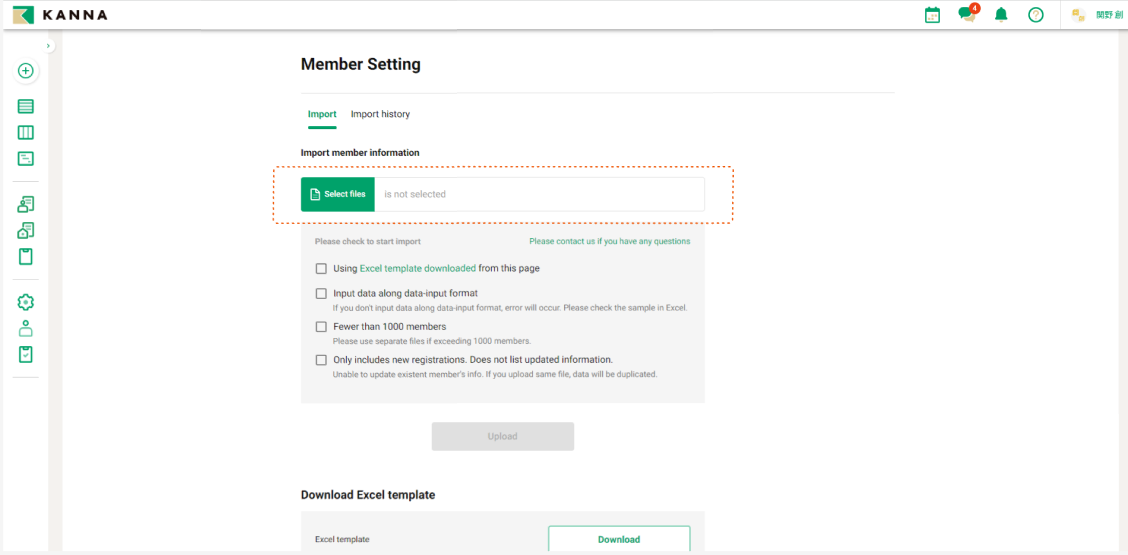Follow 'Please contact us' link
This screenshot has width=1128, height=555.
(x=609, y=241)
